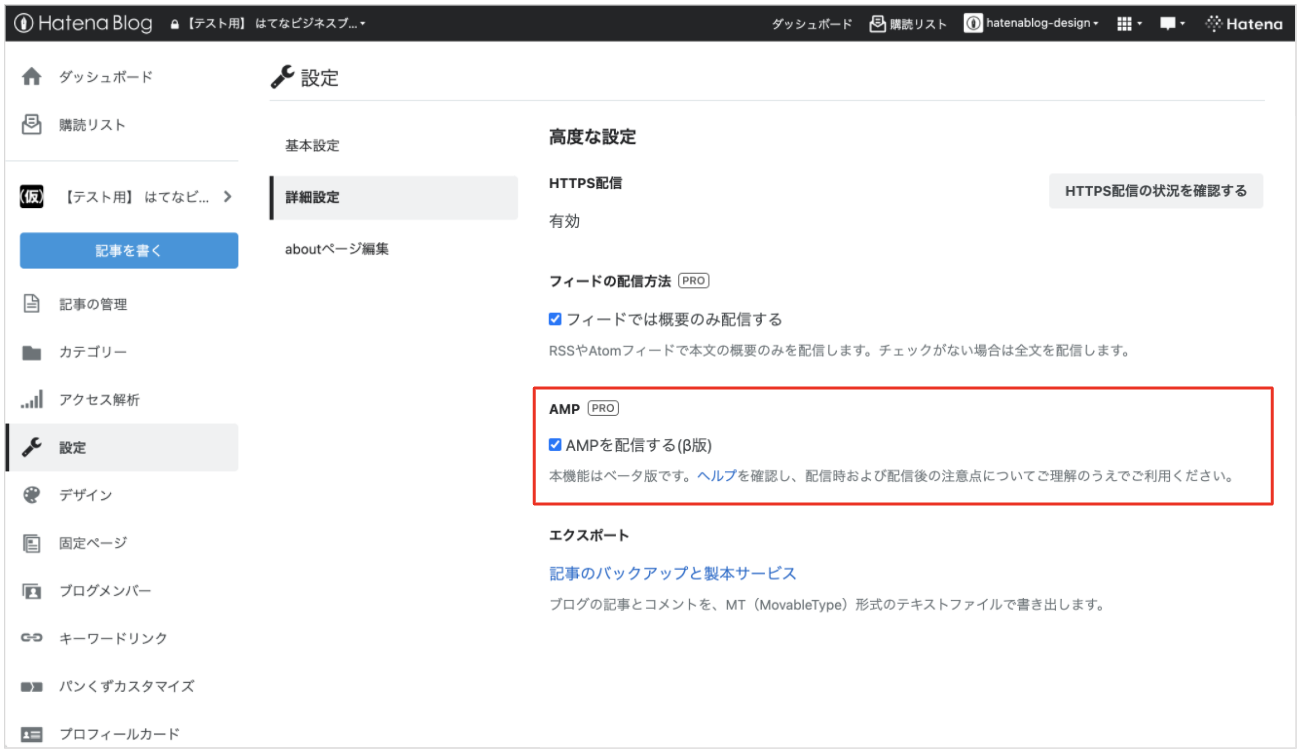Open keyword link via the chain icon
This screenshot has width=1304, height=756.
point(32,638)
